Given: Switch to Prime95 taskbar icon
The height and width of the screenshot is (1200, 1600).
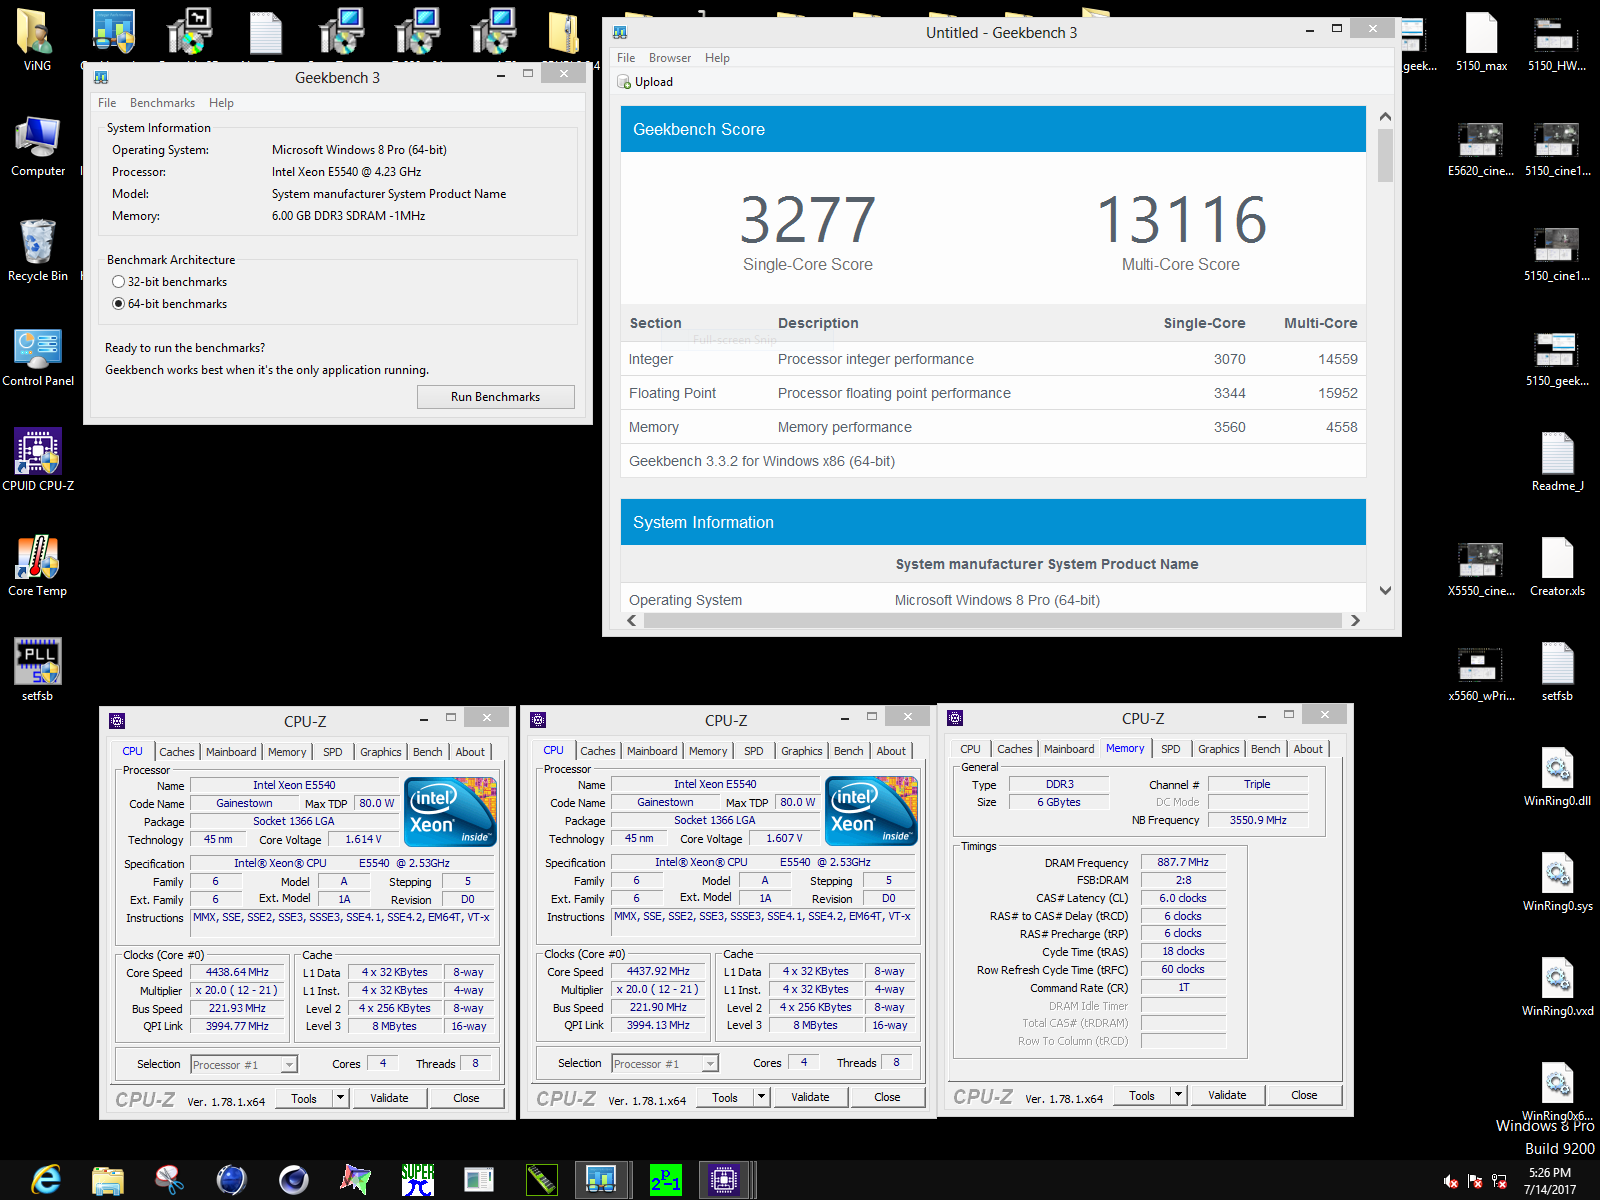Looking at the screenshot, I should pyautogui.click(x=665, y=1180).
